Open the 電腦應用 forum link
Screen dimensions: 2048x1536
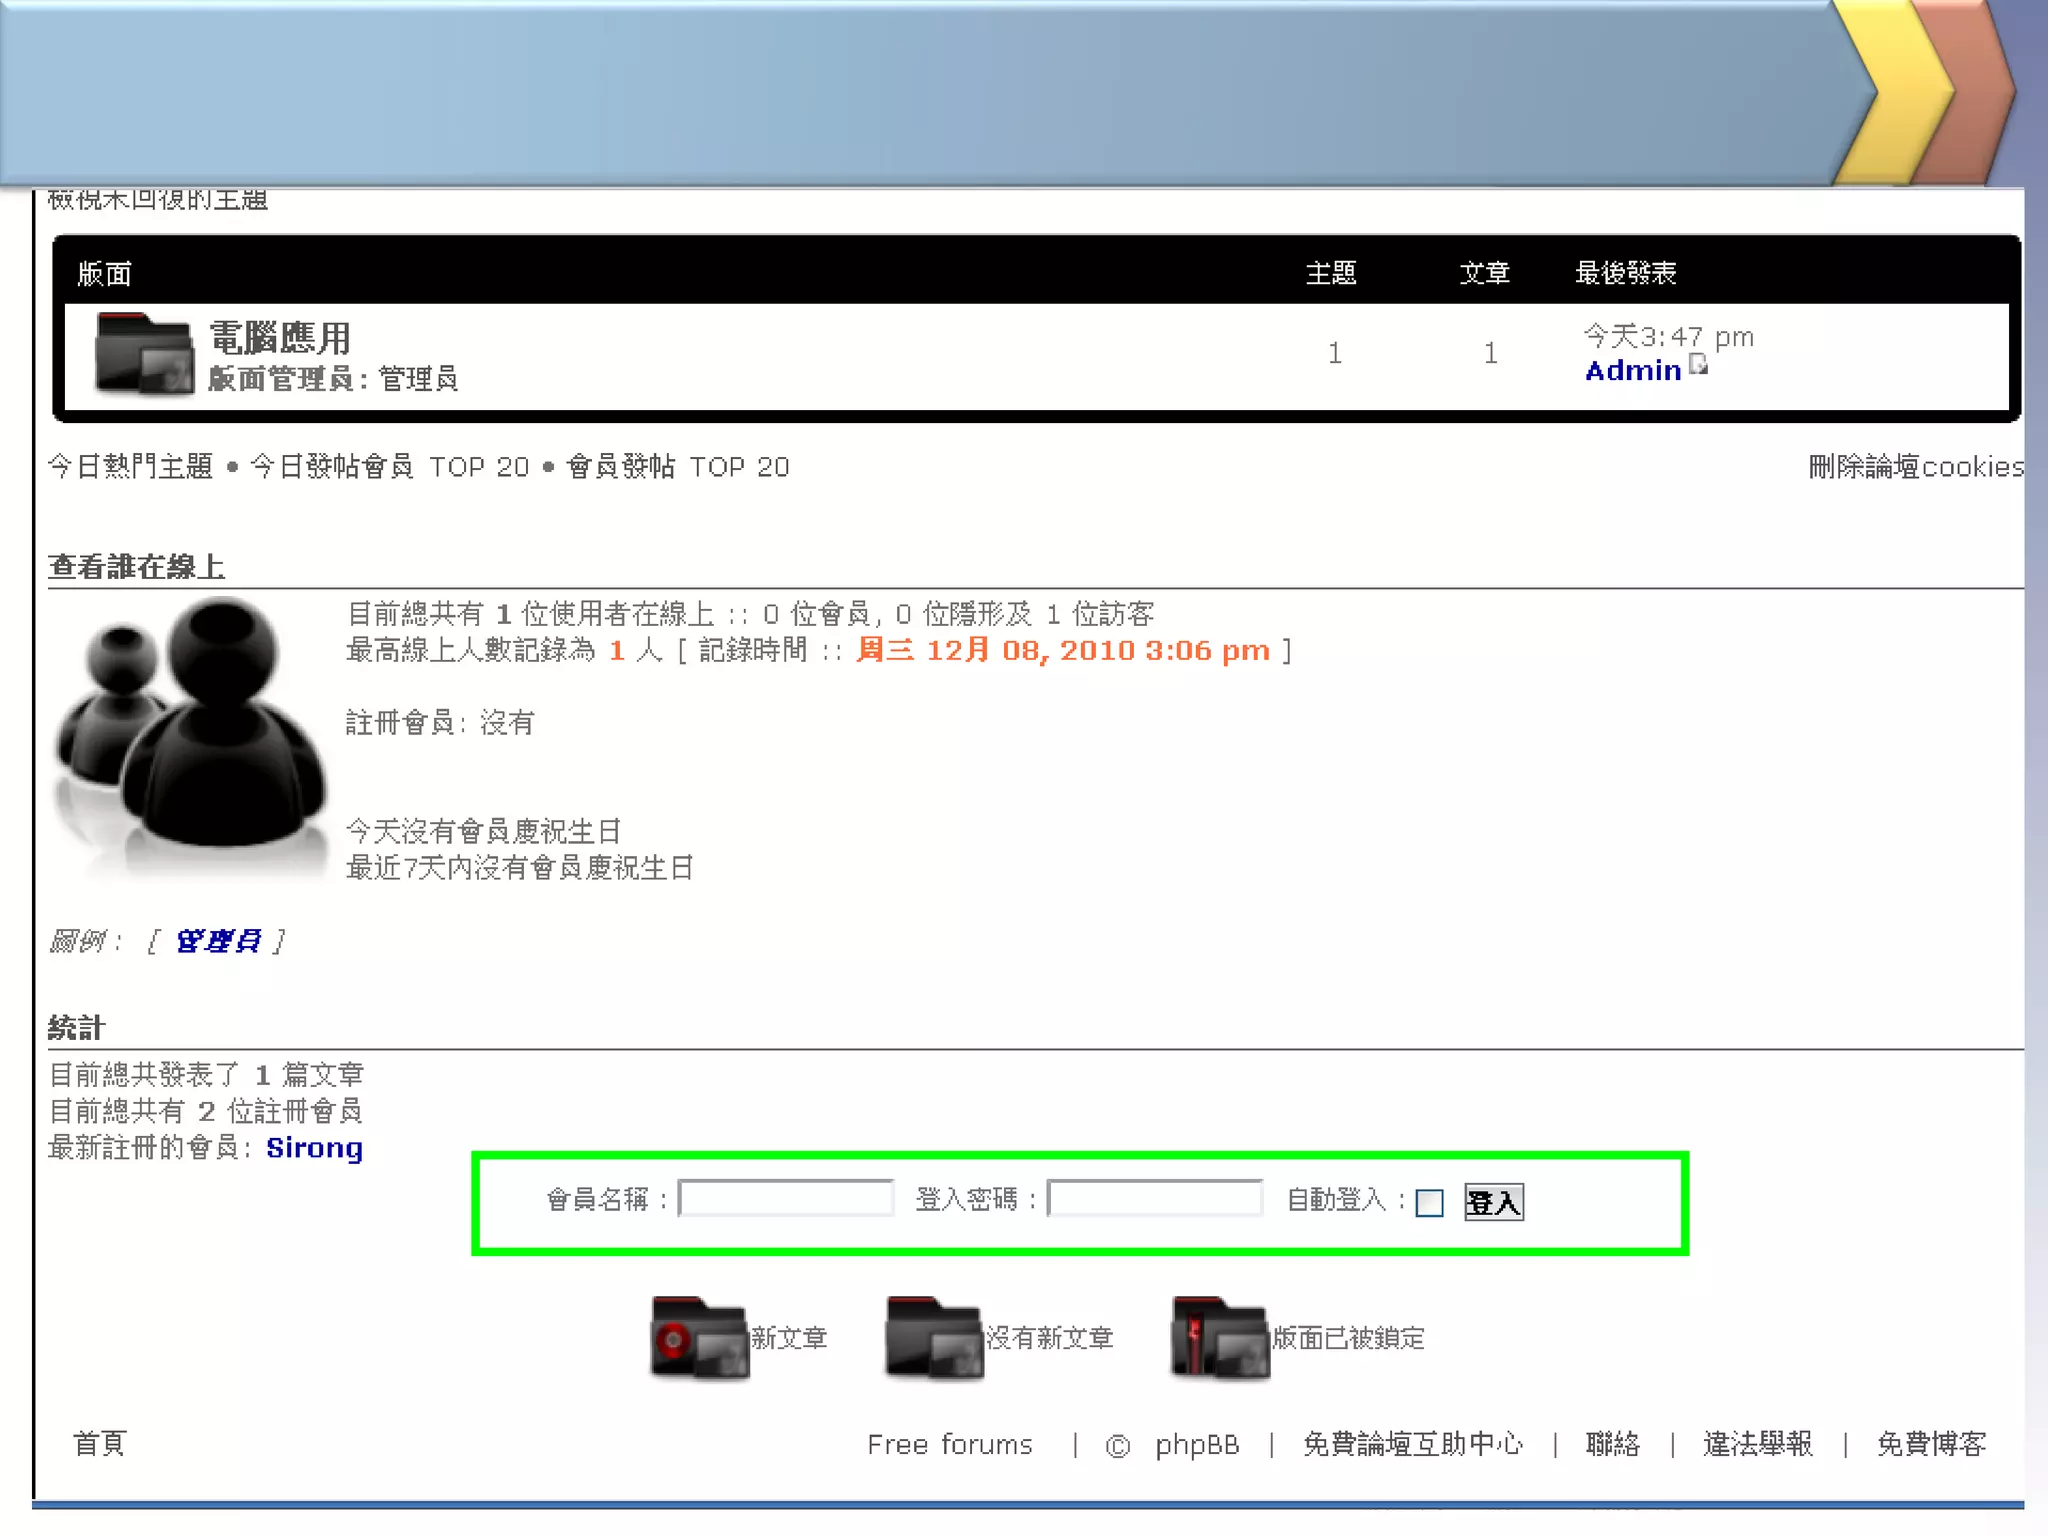[x=280, y=338]
